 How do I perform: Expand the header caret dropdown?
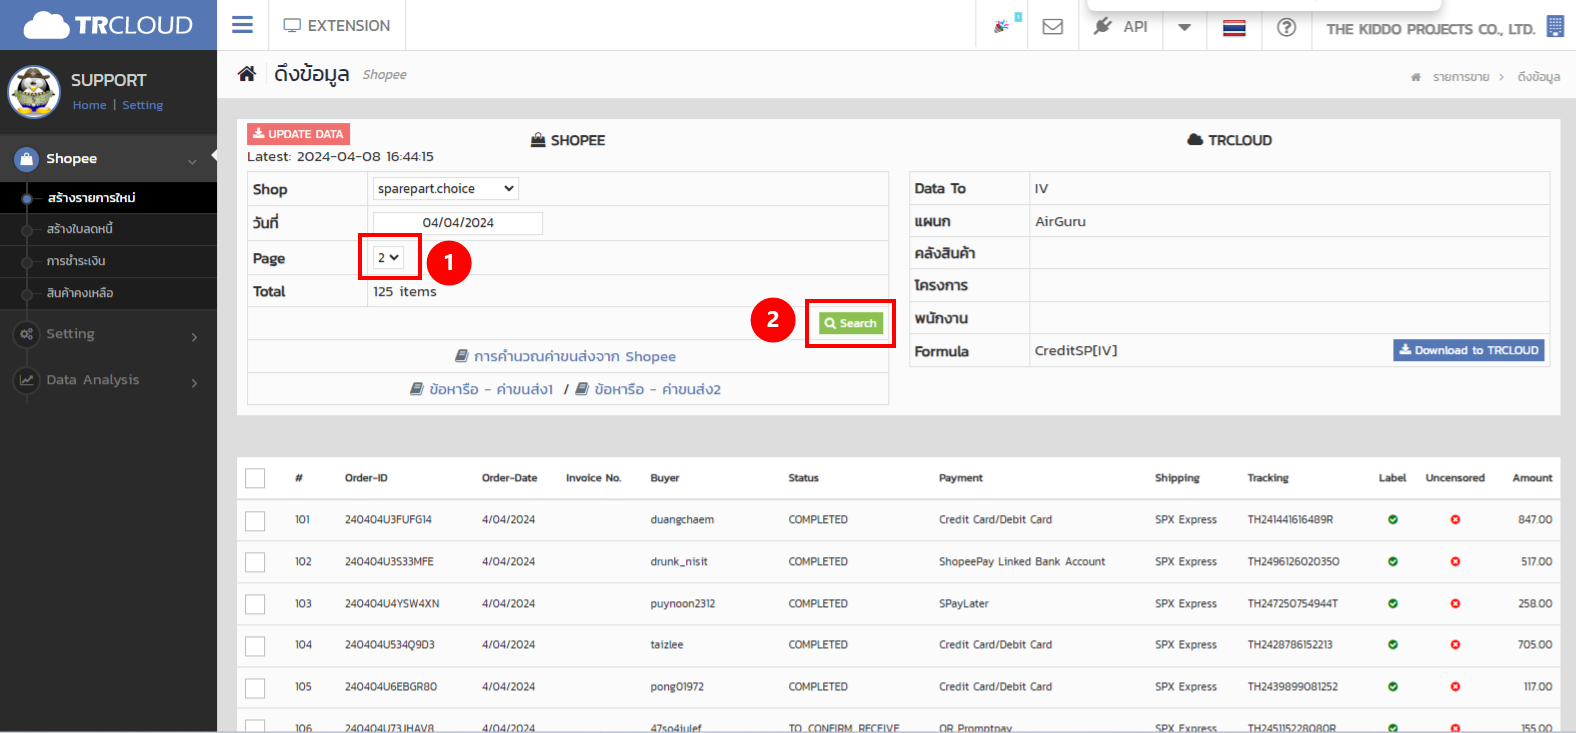(x=1184, y=27)
